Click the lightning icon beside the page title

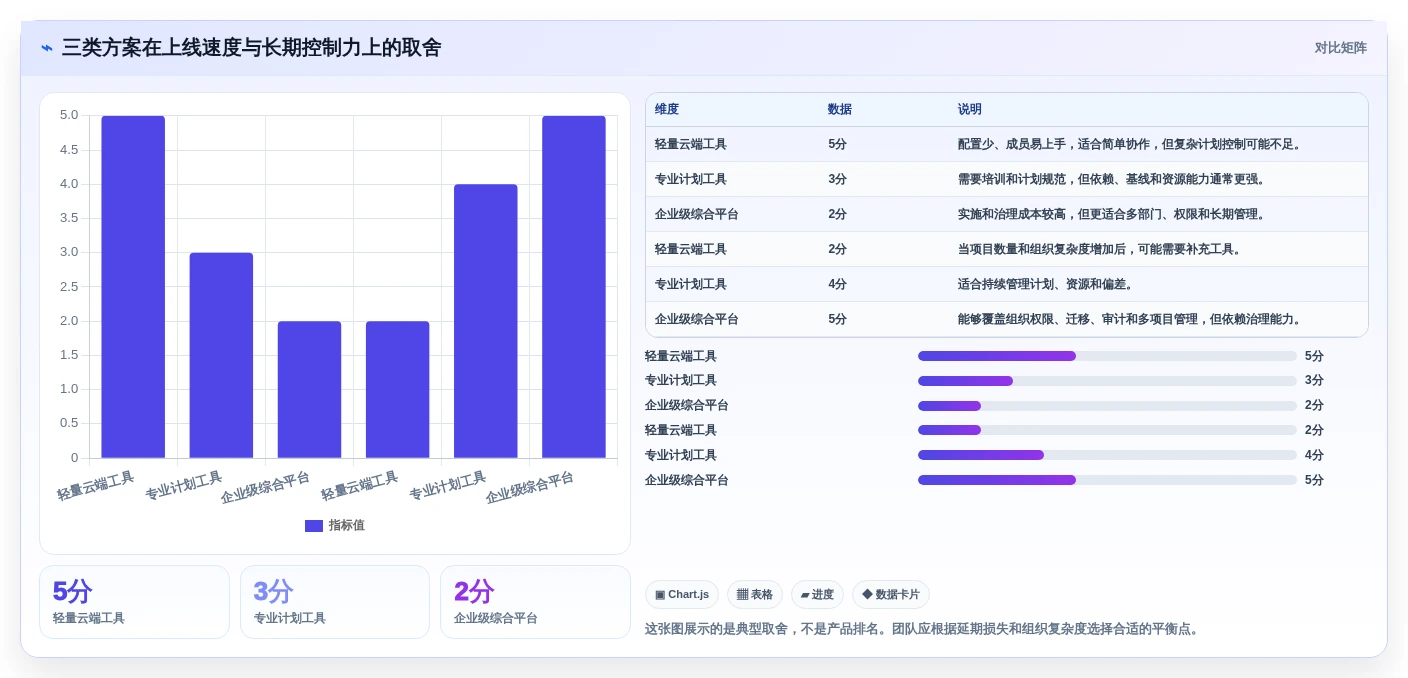tap(47, 48)
